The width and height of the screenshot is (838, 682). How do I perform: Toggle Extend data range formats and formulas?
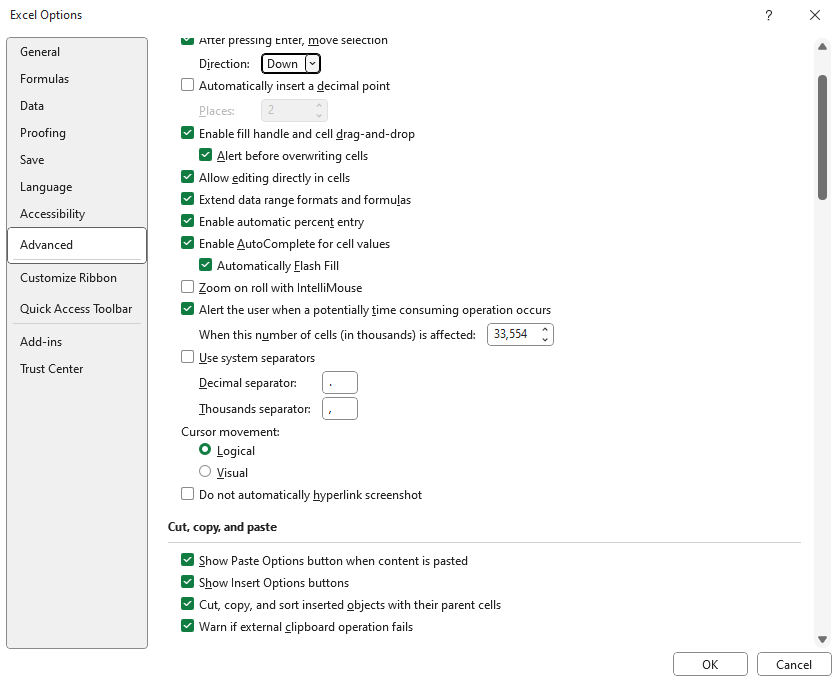[x=187, y=199]
